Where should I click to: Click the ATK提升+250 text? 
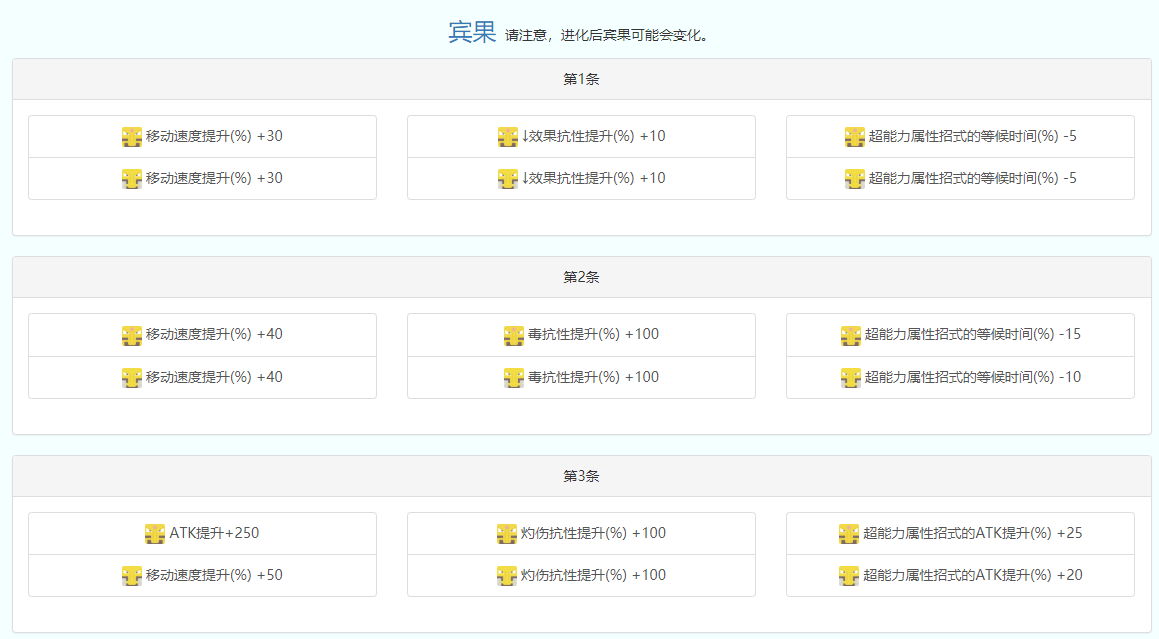coord(214,533)
